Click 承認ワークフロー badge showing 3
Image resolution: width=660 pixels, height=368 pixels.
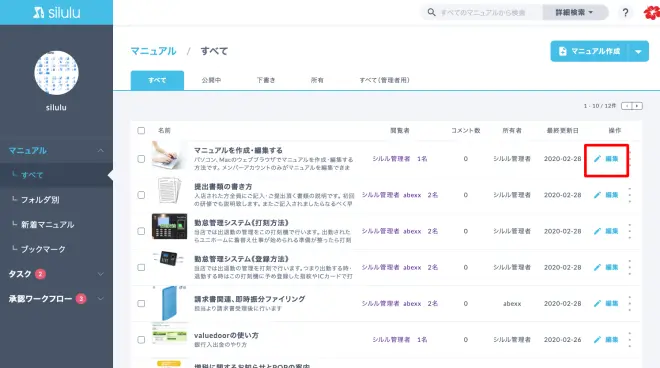[81, 299]
